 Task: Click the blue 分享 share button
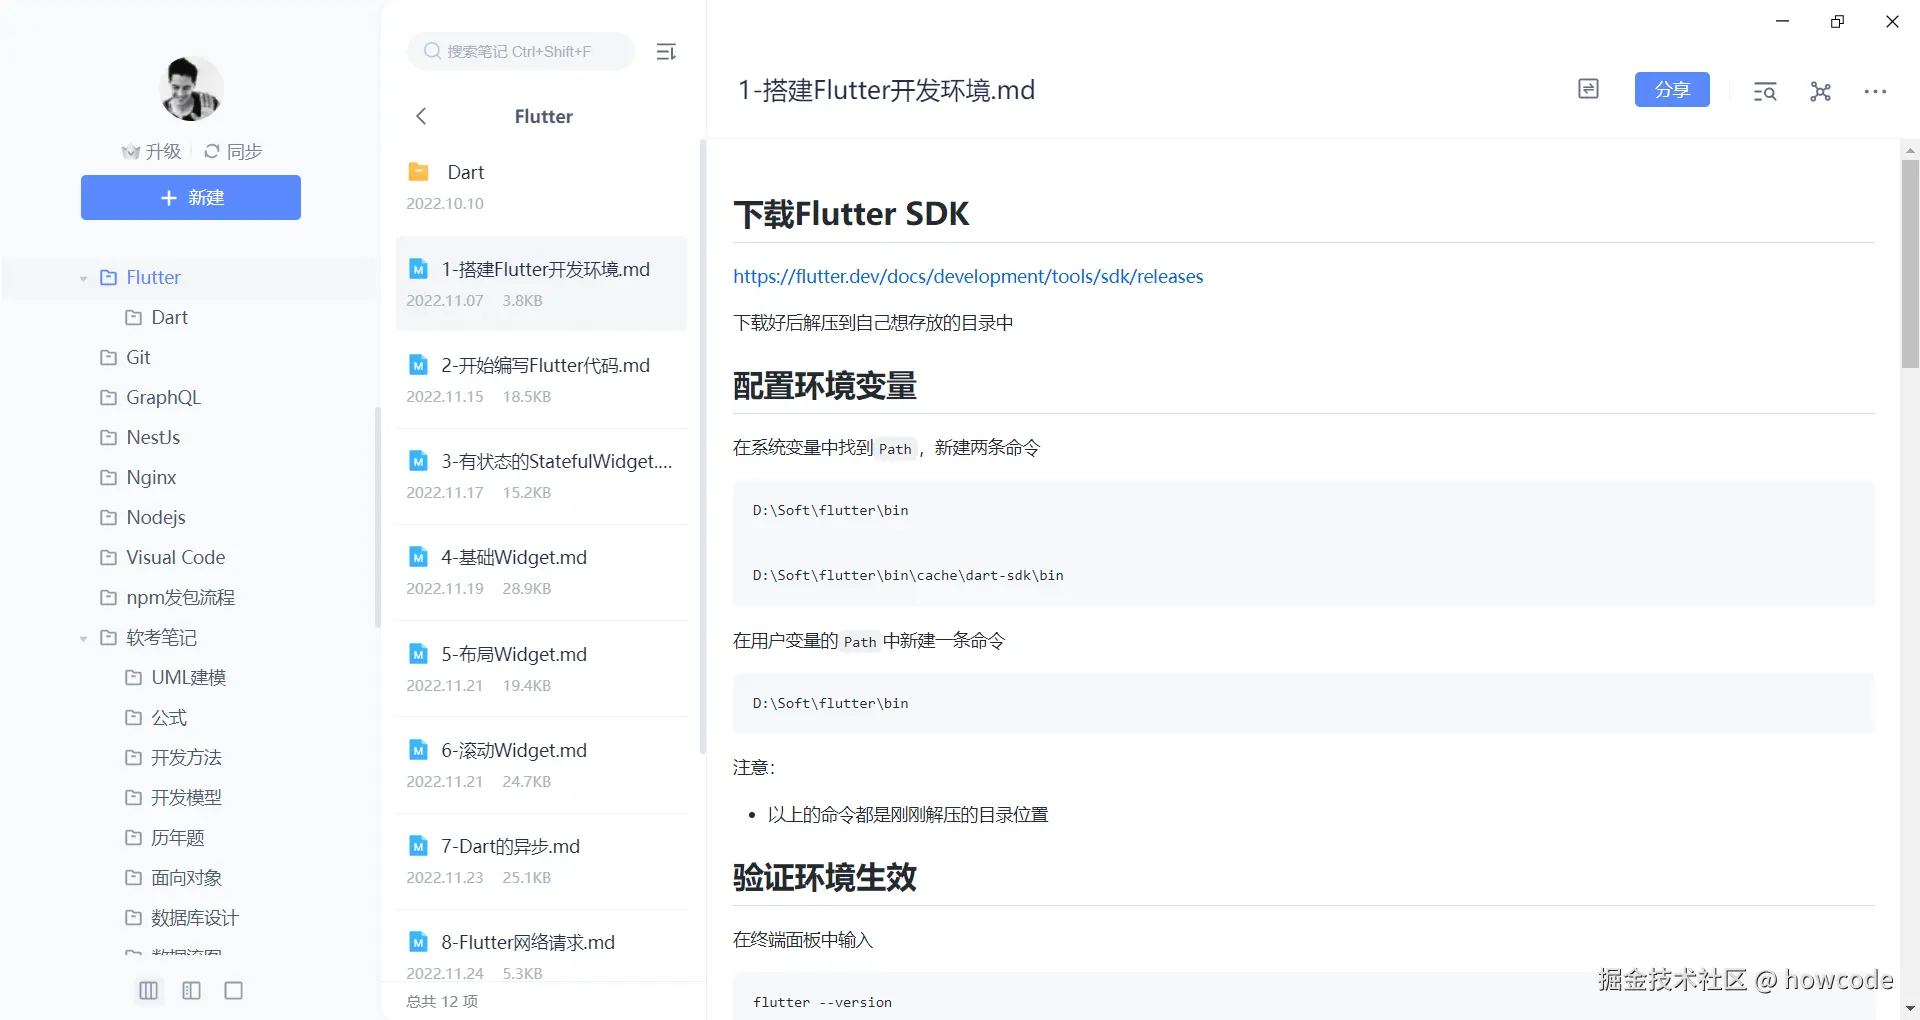click(1672, 89)
